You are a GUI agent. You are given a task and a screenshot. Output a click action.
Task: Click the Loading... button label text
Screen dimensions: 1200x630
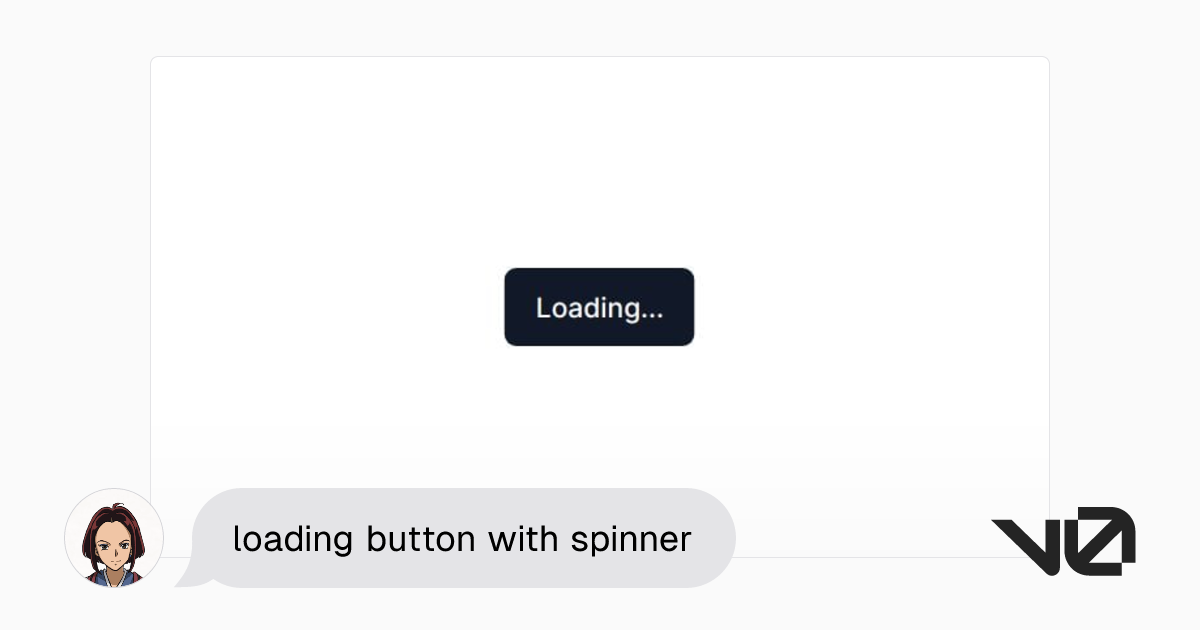tap(599, 307)
